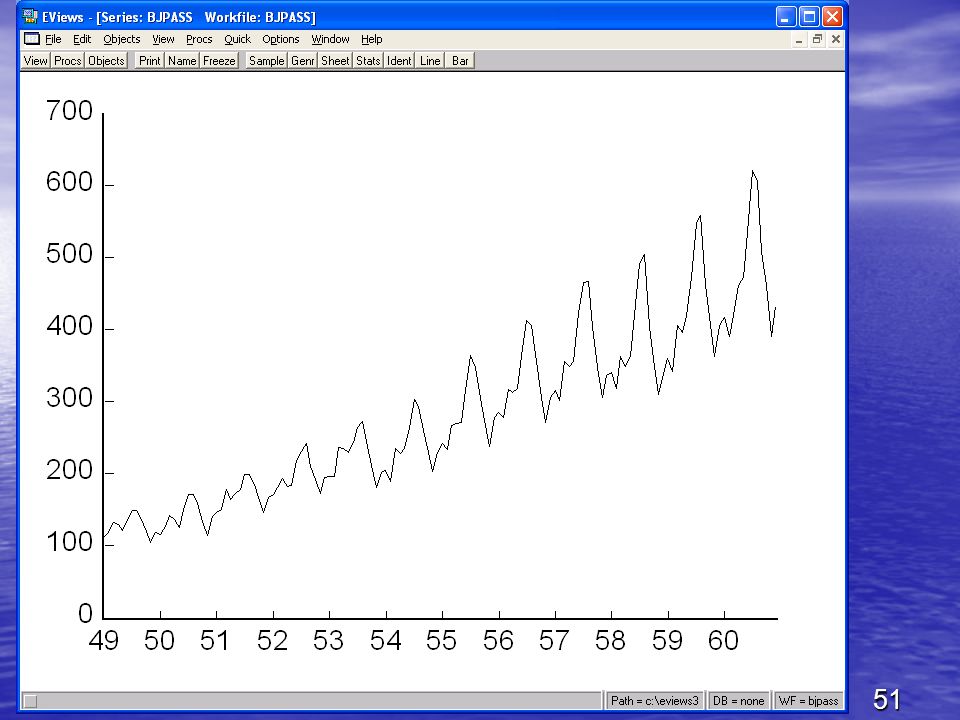Minimize the inner series window
The height and width of the screenshot is (720, 960).
798,40
